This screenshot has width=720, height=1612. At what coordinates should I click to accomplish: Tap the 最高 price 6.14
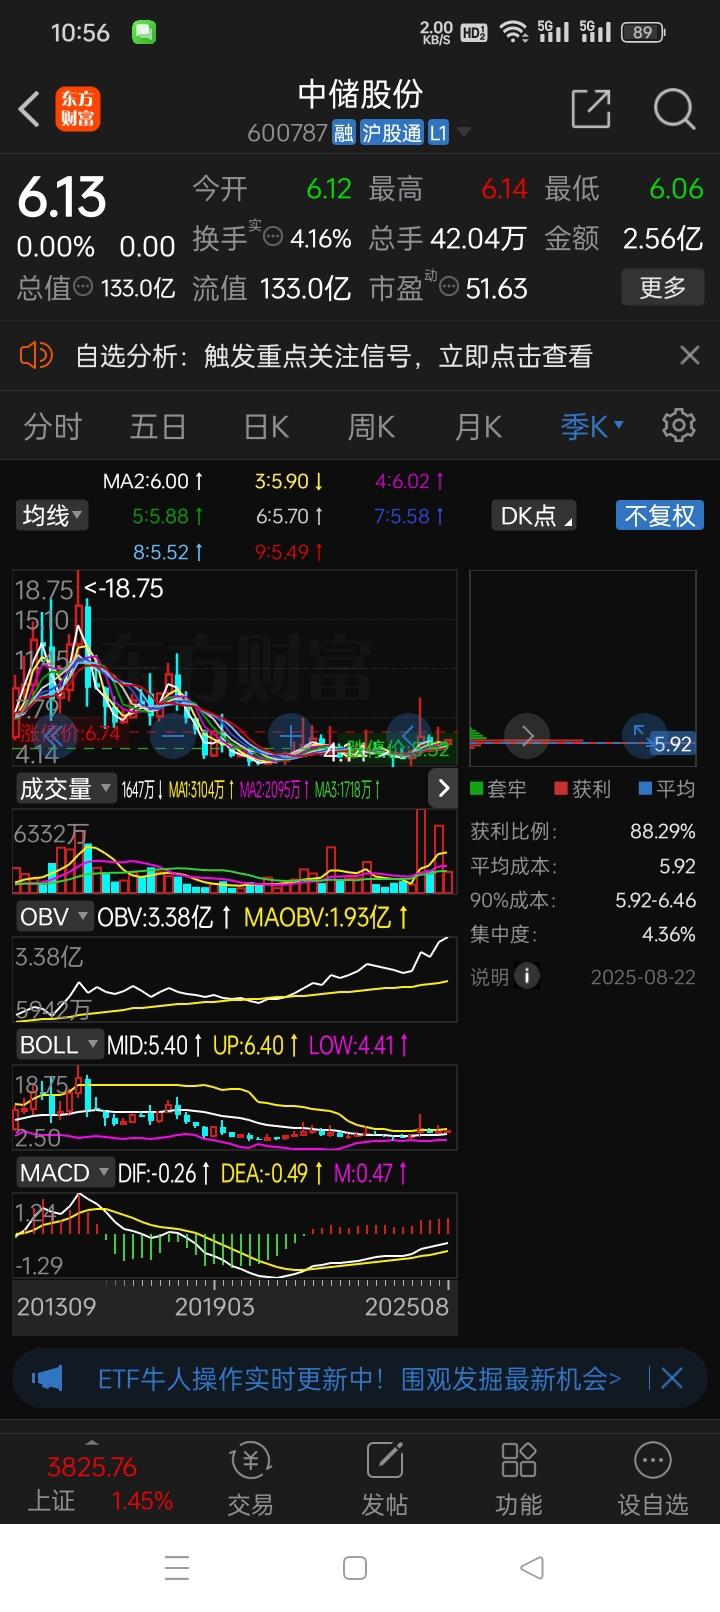(504, 188)
